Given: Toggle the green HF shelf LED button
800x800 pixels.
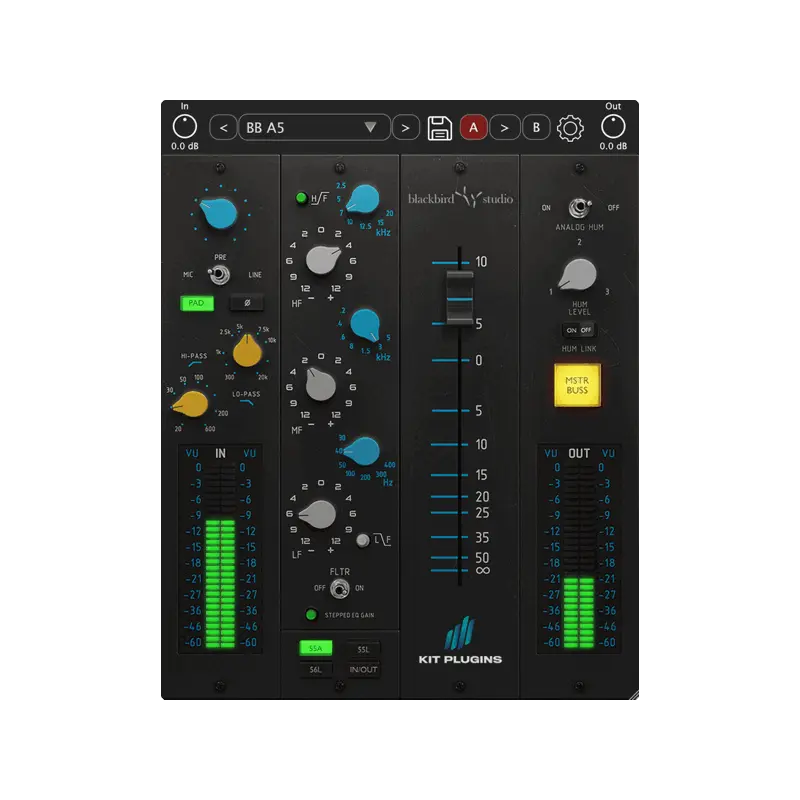Looking at the screenshot, I should (301, 197).
